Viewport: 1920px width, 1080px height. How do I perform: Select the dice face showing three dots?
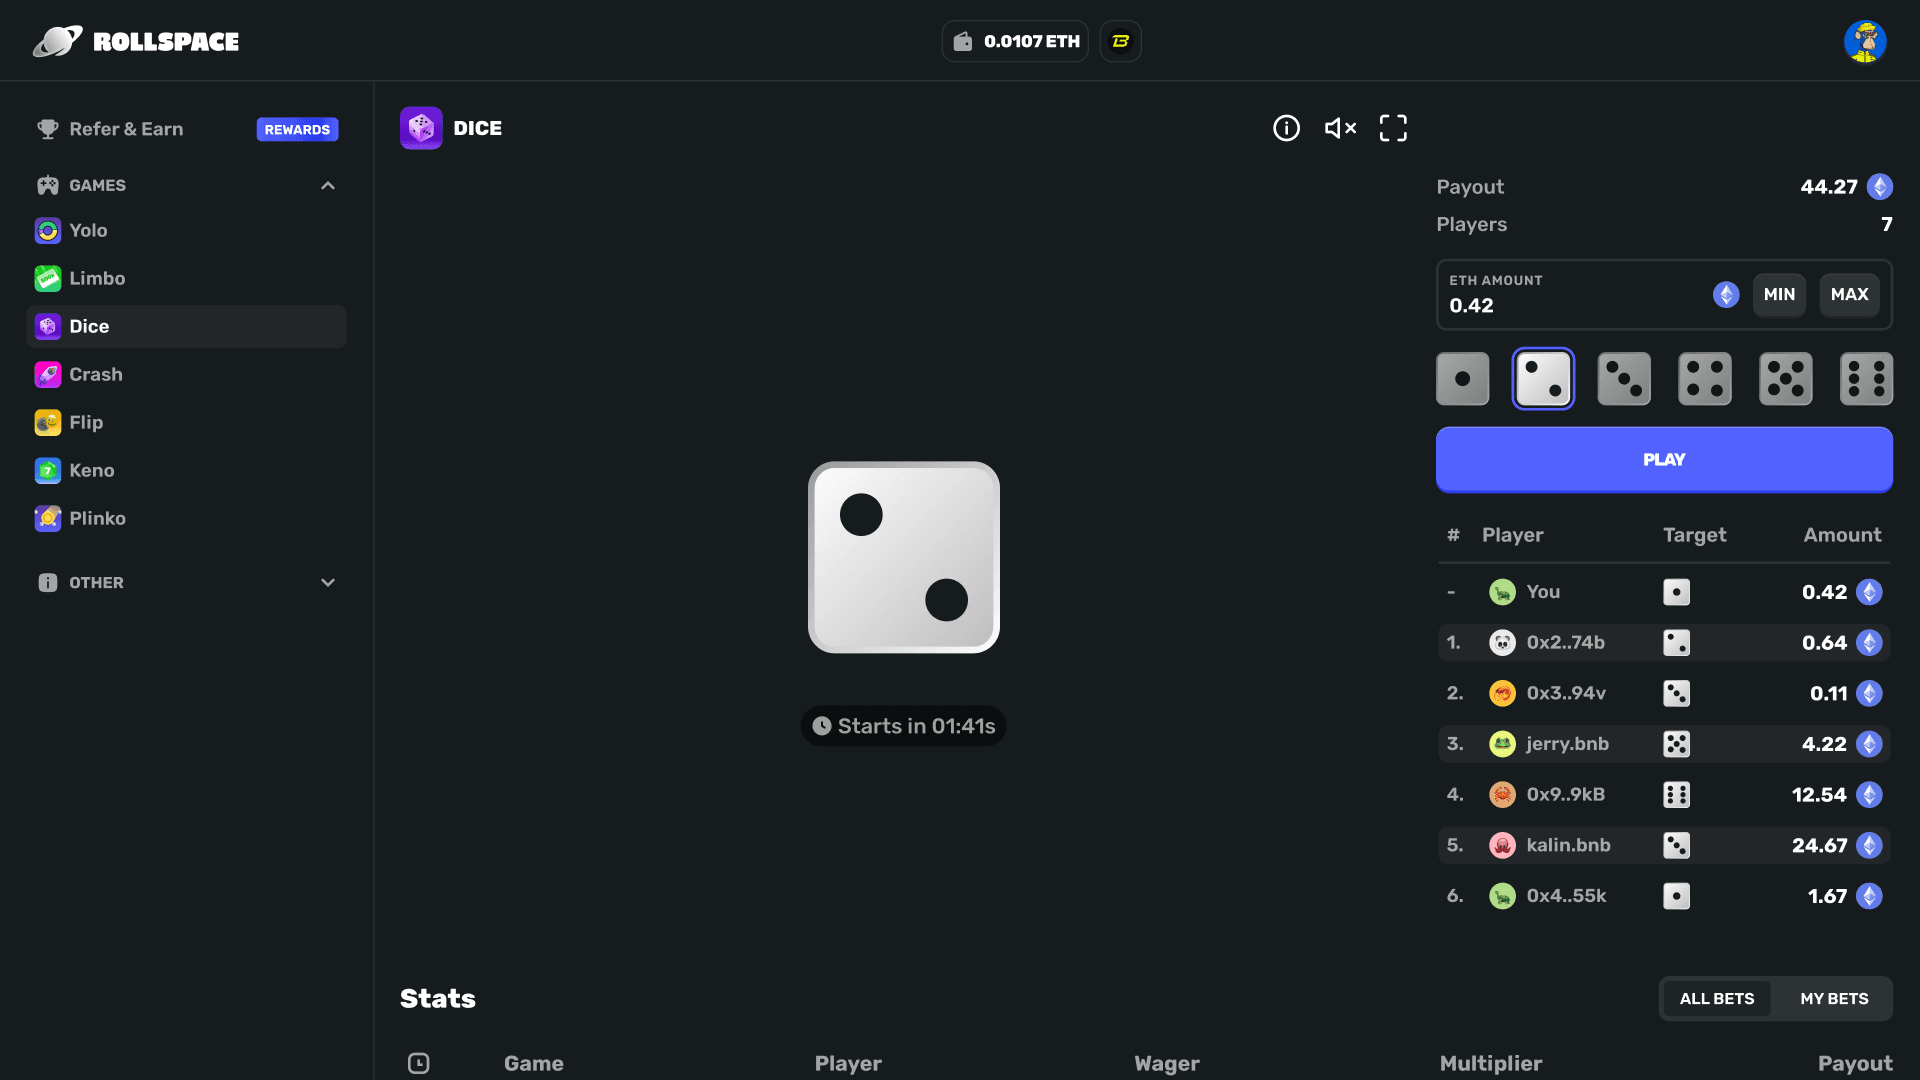(1625, 378)
